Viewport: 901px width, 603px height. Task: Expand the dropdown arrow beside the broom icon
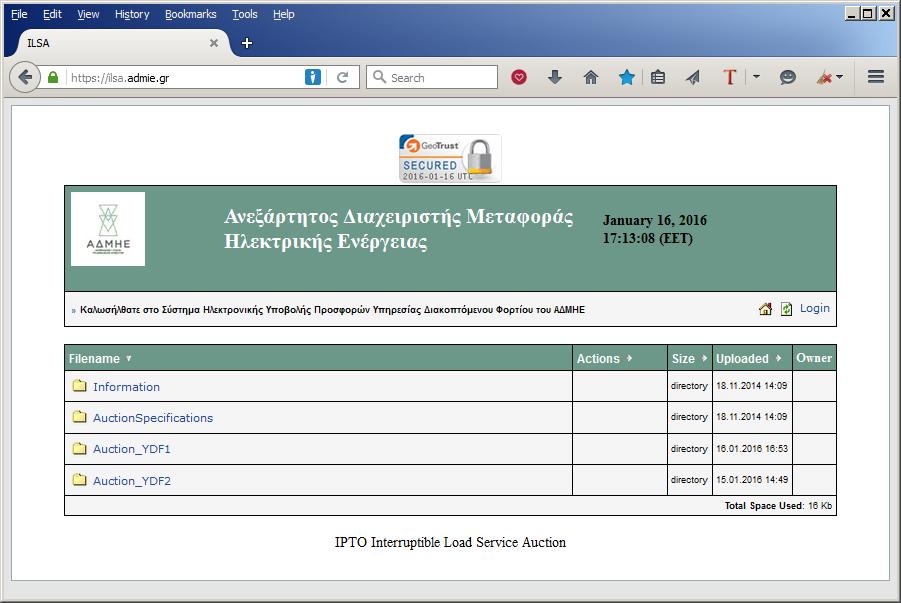tap(840, 76)
